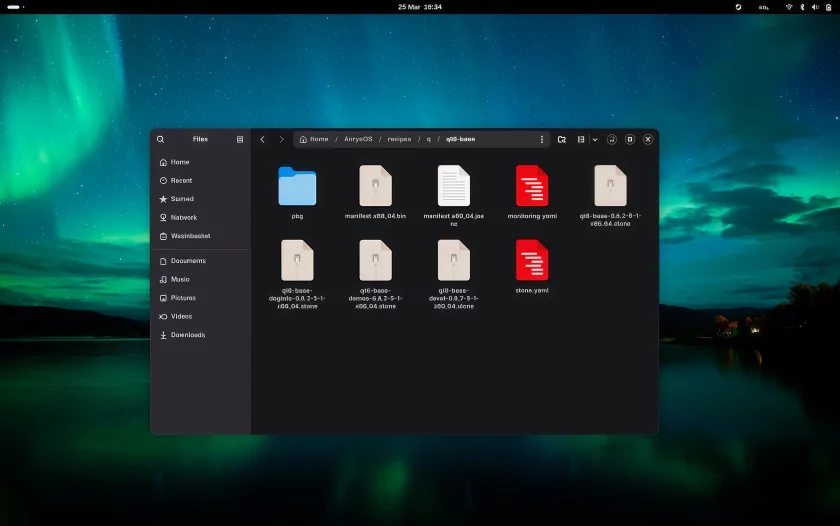
Task: Expand the view options dropdown arrow
Action: pyautogui.click(x=594, y=139)
